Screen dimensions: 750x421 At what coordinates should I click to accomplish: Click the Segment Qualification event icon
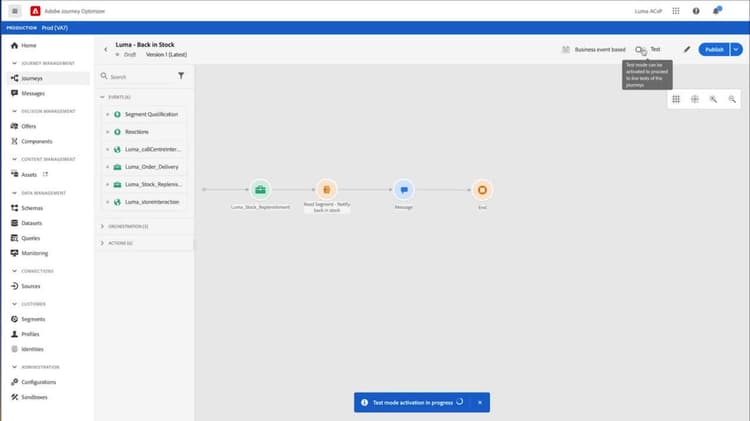pos(117,114)
